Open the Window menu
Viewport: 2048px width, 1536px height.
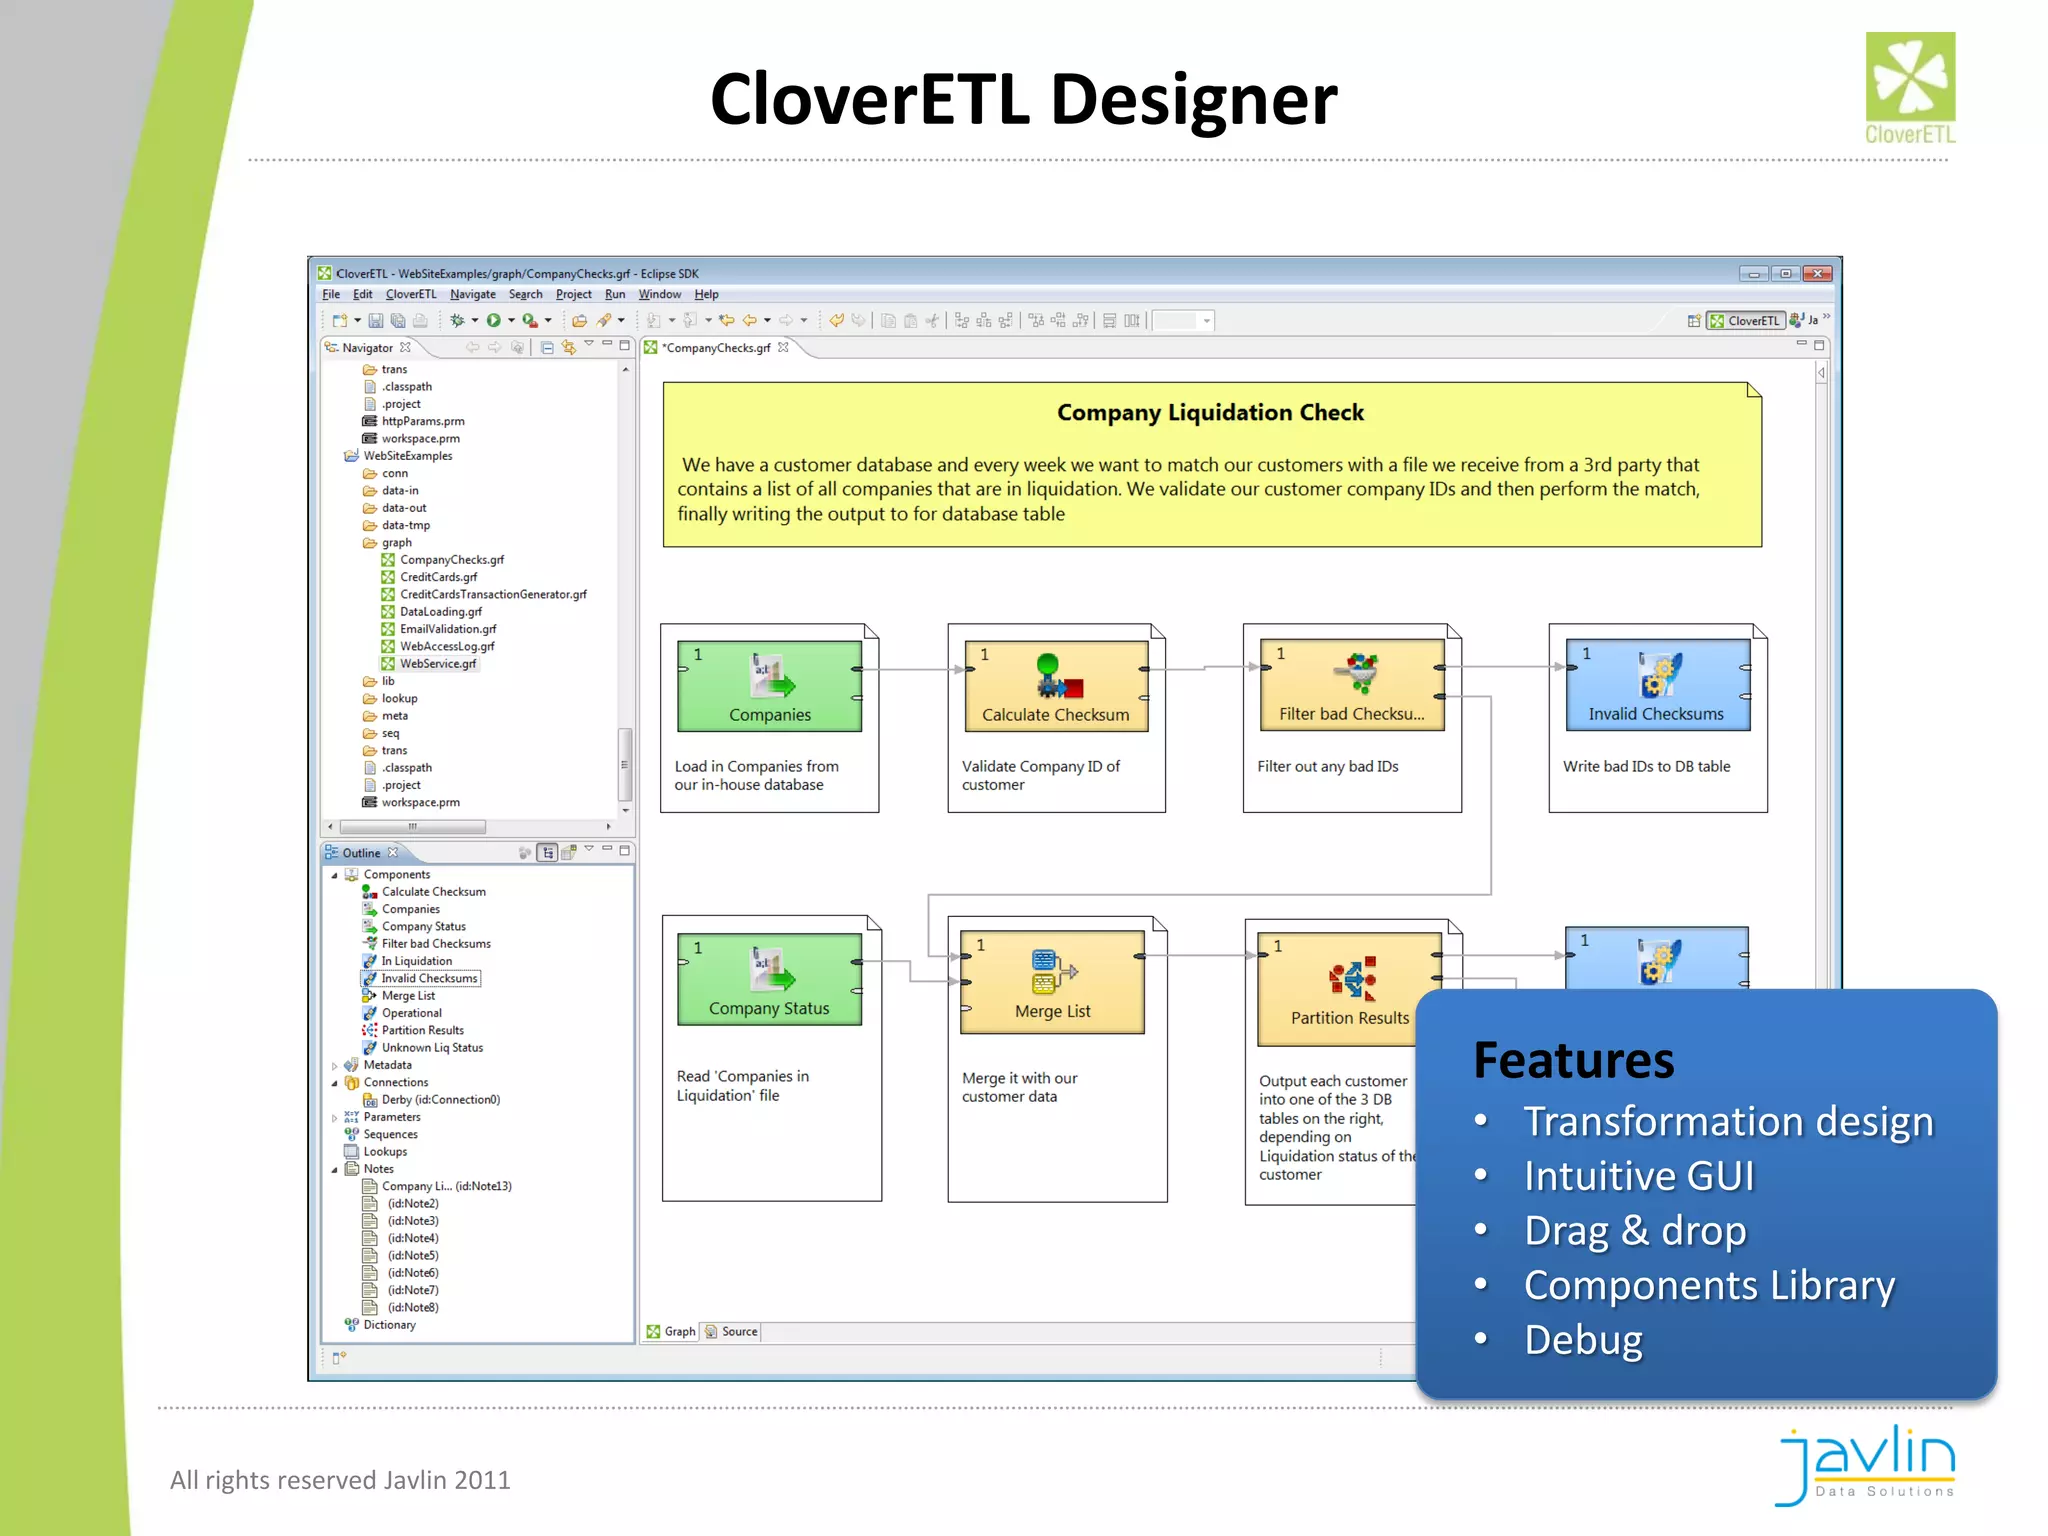coord(660,295)
